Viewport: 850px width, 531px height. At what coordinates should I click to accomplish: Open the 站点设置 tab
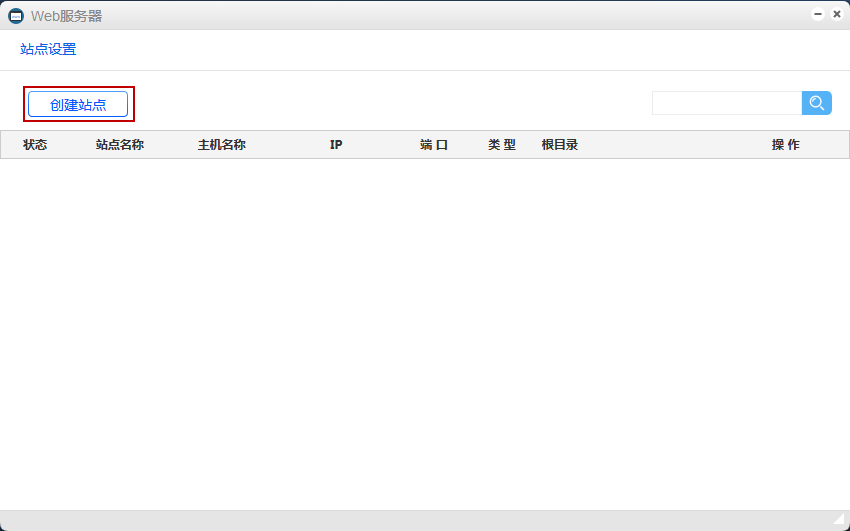48,49
